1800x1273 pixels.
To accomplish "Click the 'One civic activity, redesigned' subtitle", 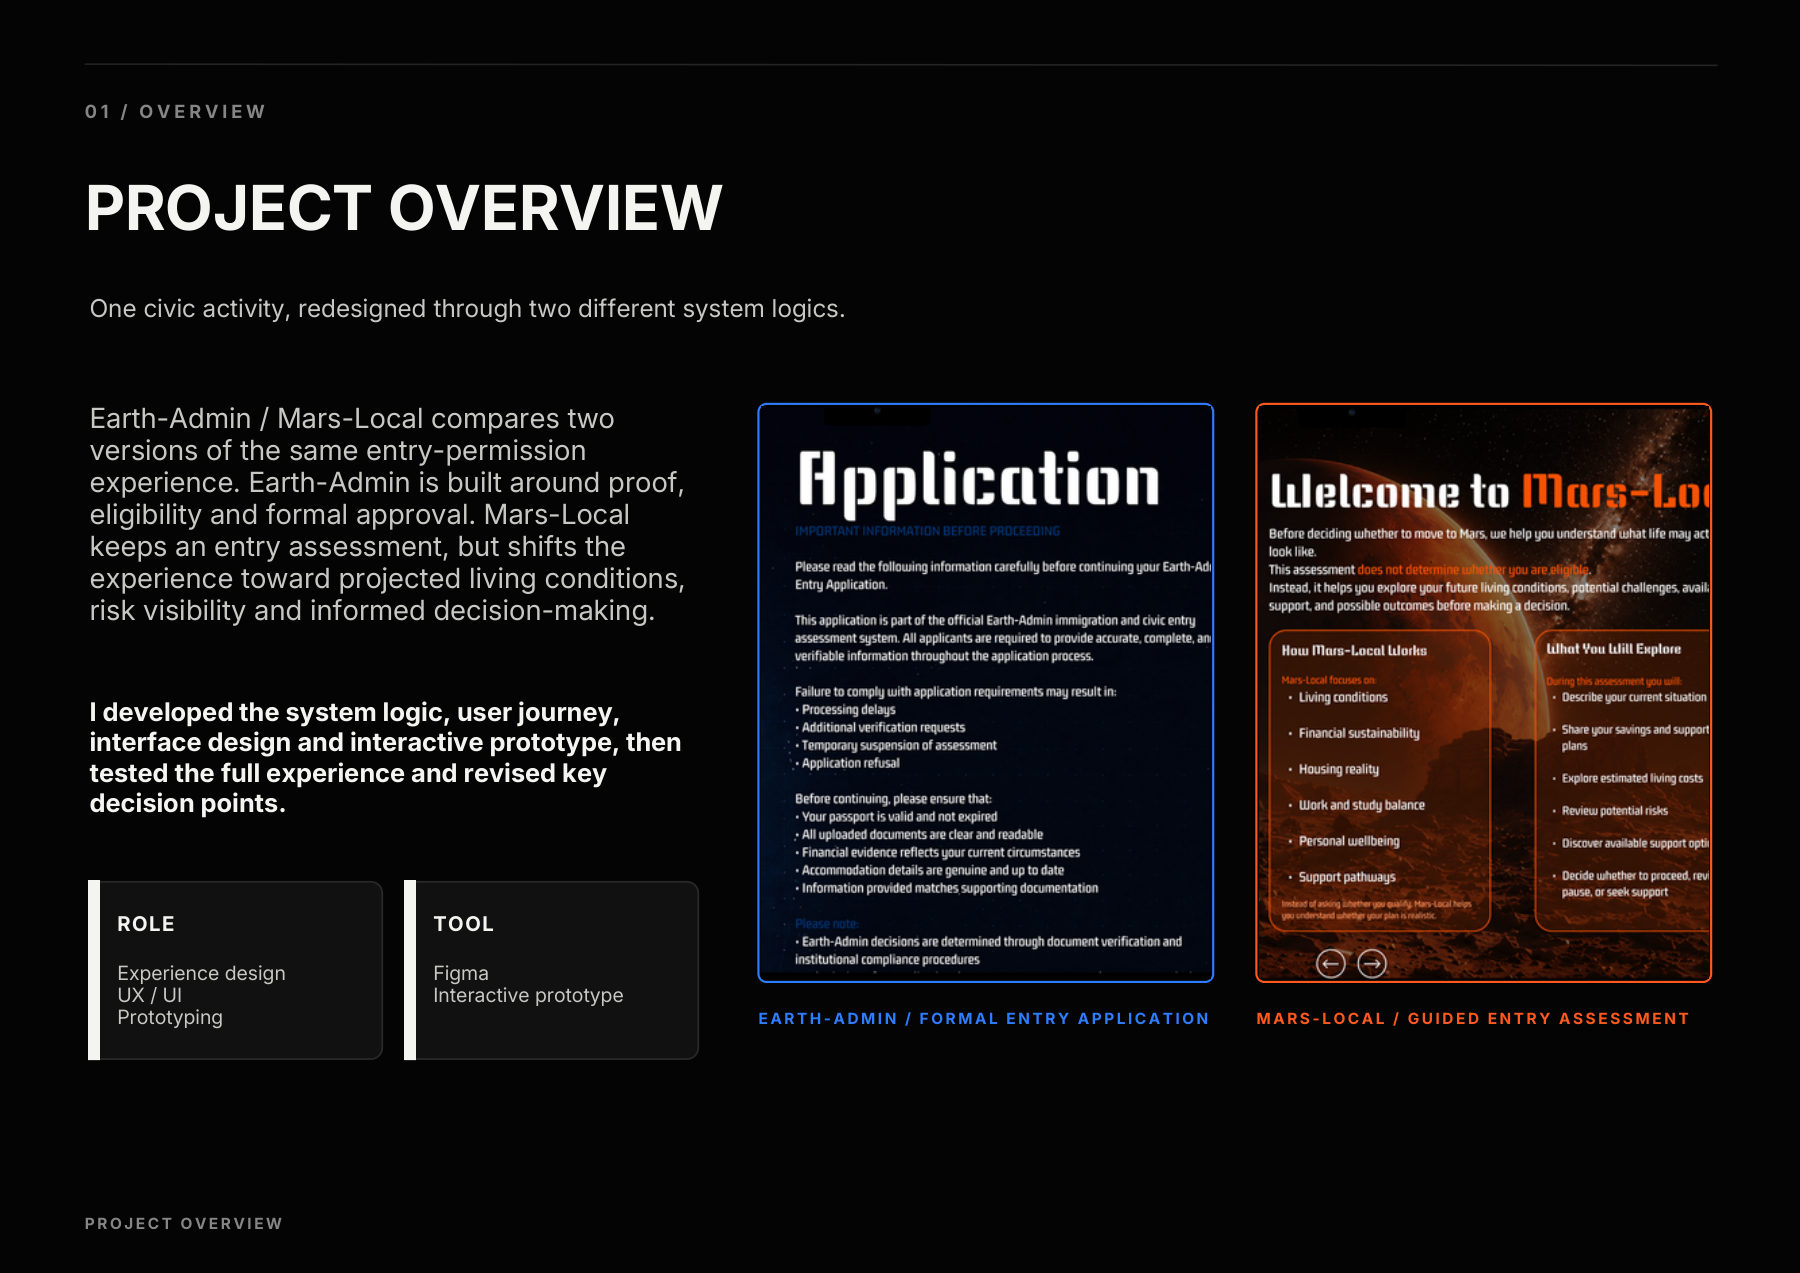I will coord(467,309).
